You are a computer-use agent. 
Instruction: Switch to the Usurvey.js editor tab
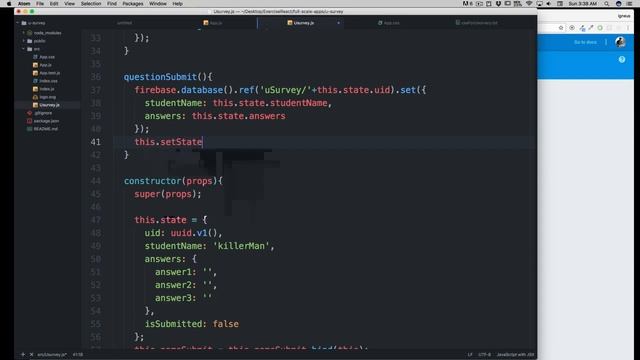(300, 23)
